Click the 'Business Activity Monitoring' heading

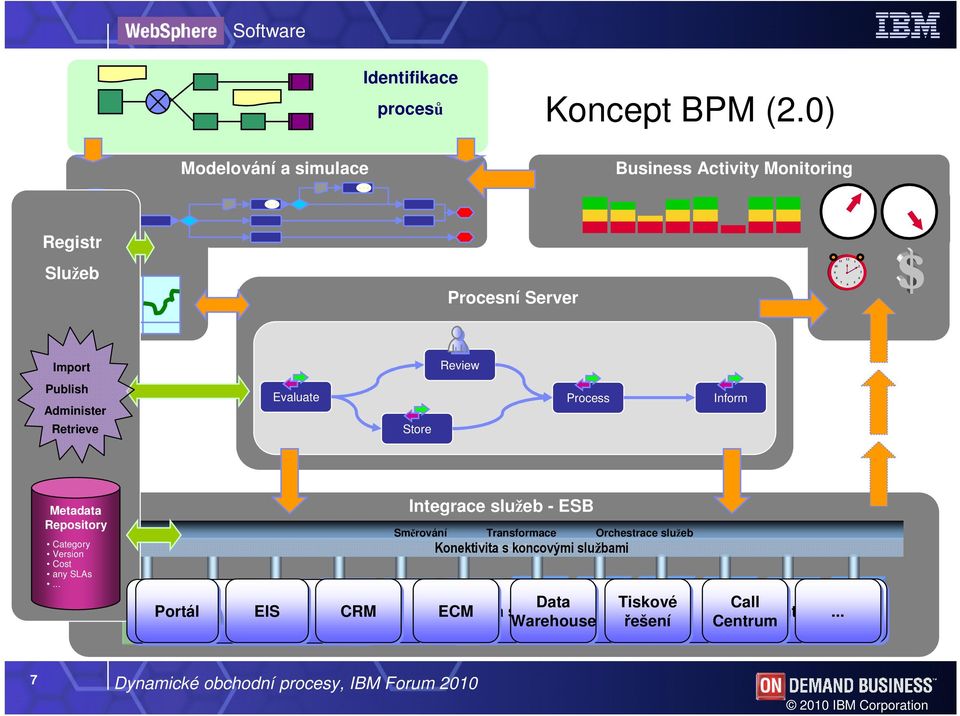[x=733, y=168]
